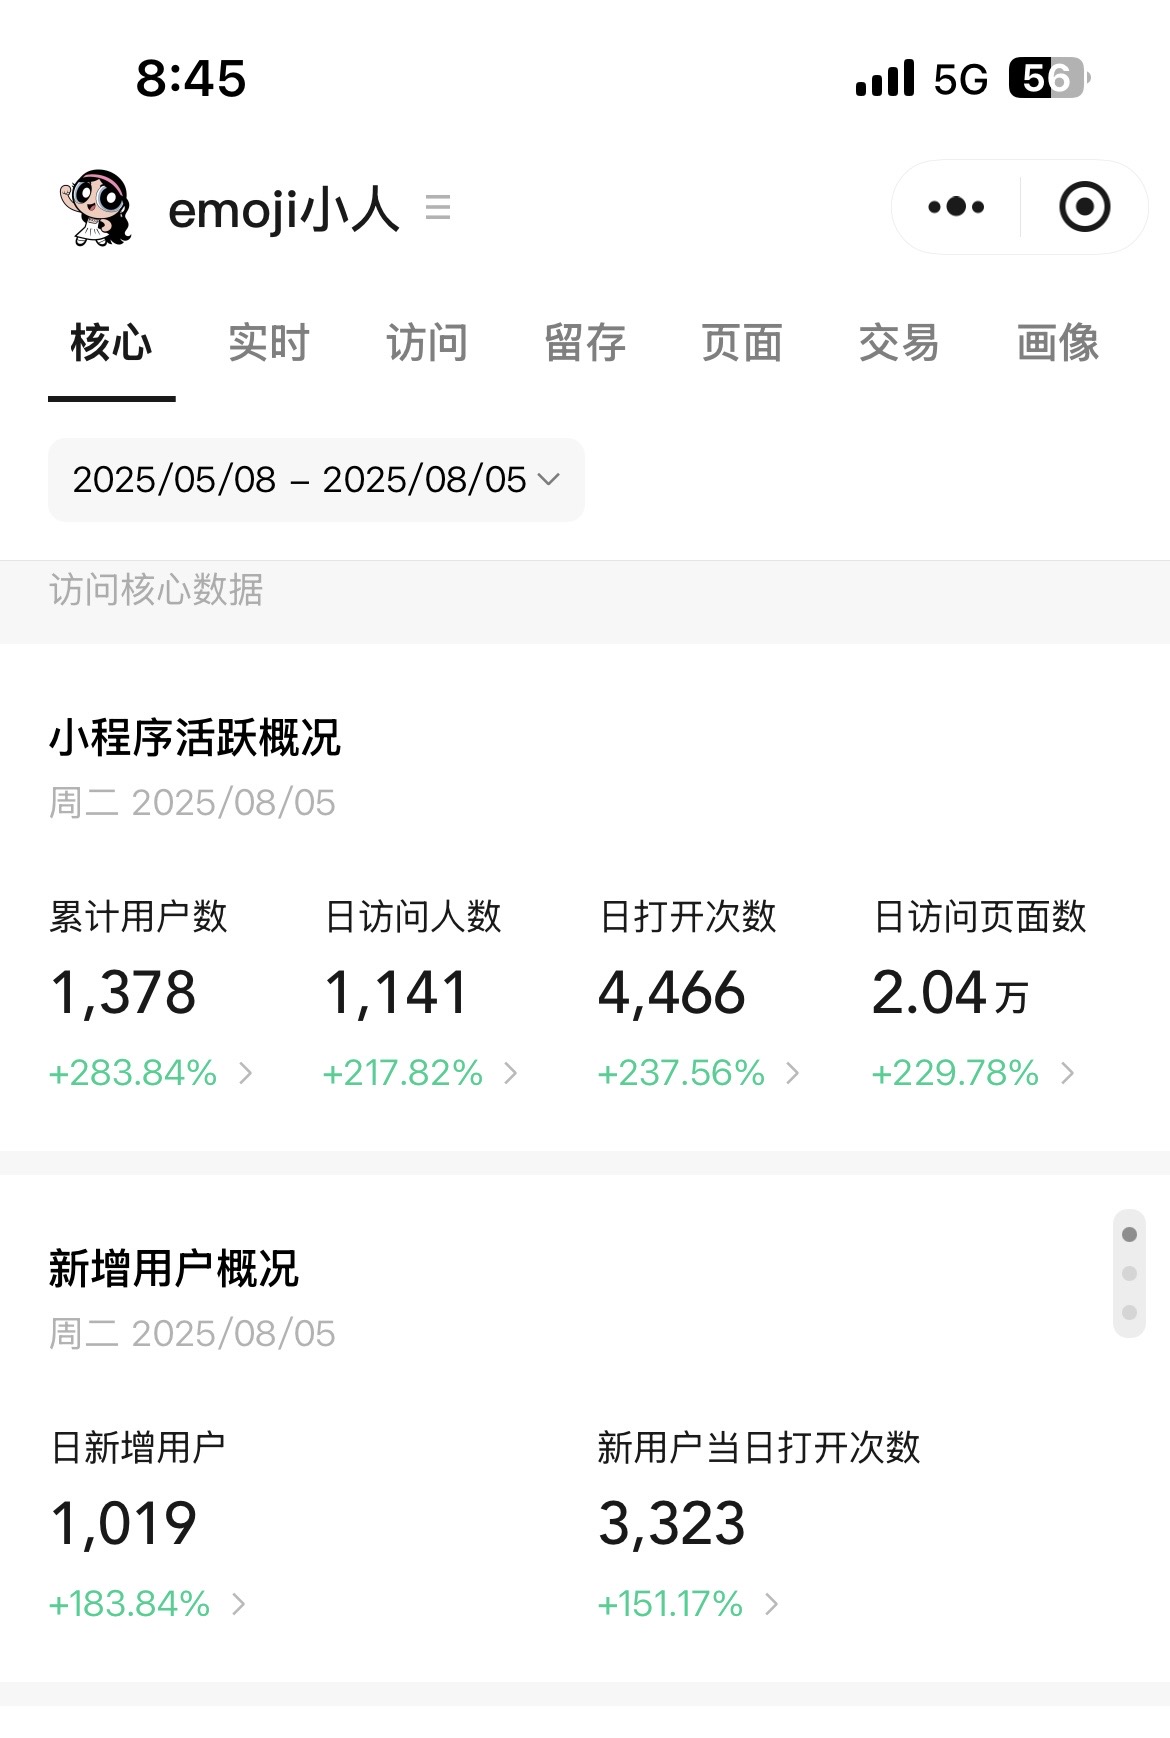This screenshot has height=1738, width=1170.
Task: Switch to the 实时 tab
Action: [x=269, y=343]
